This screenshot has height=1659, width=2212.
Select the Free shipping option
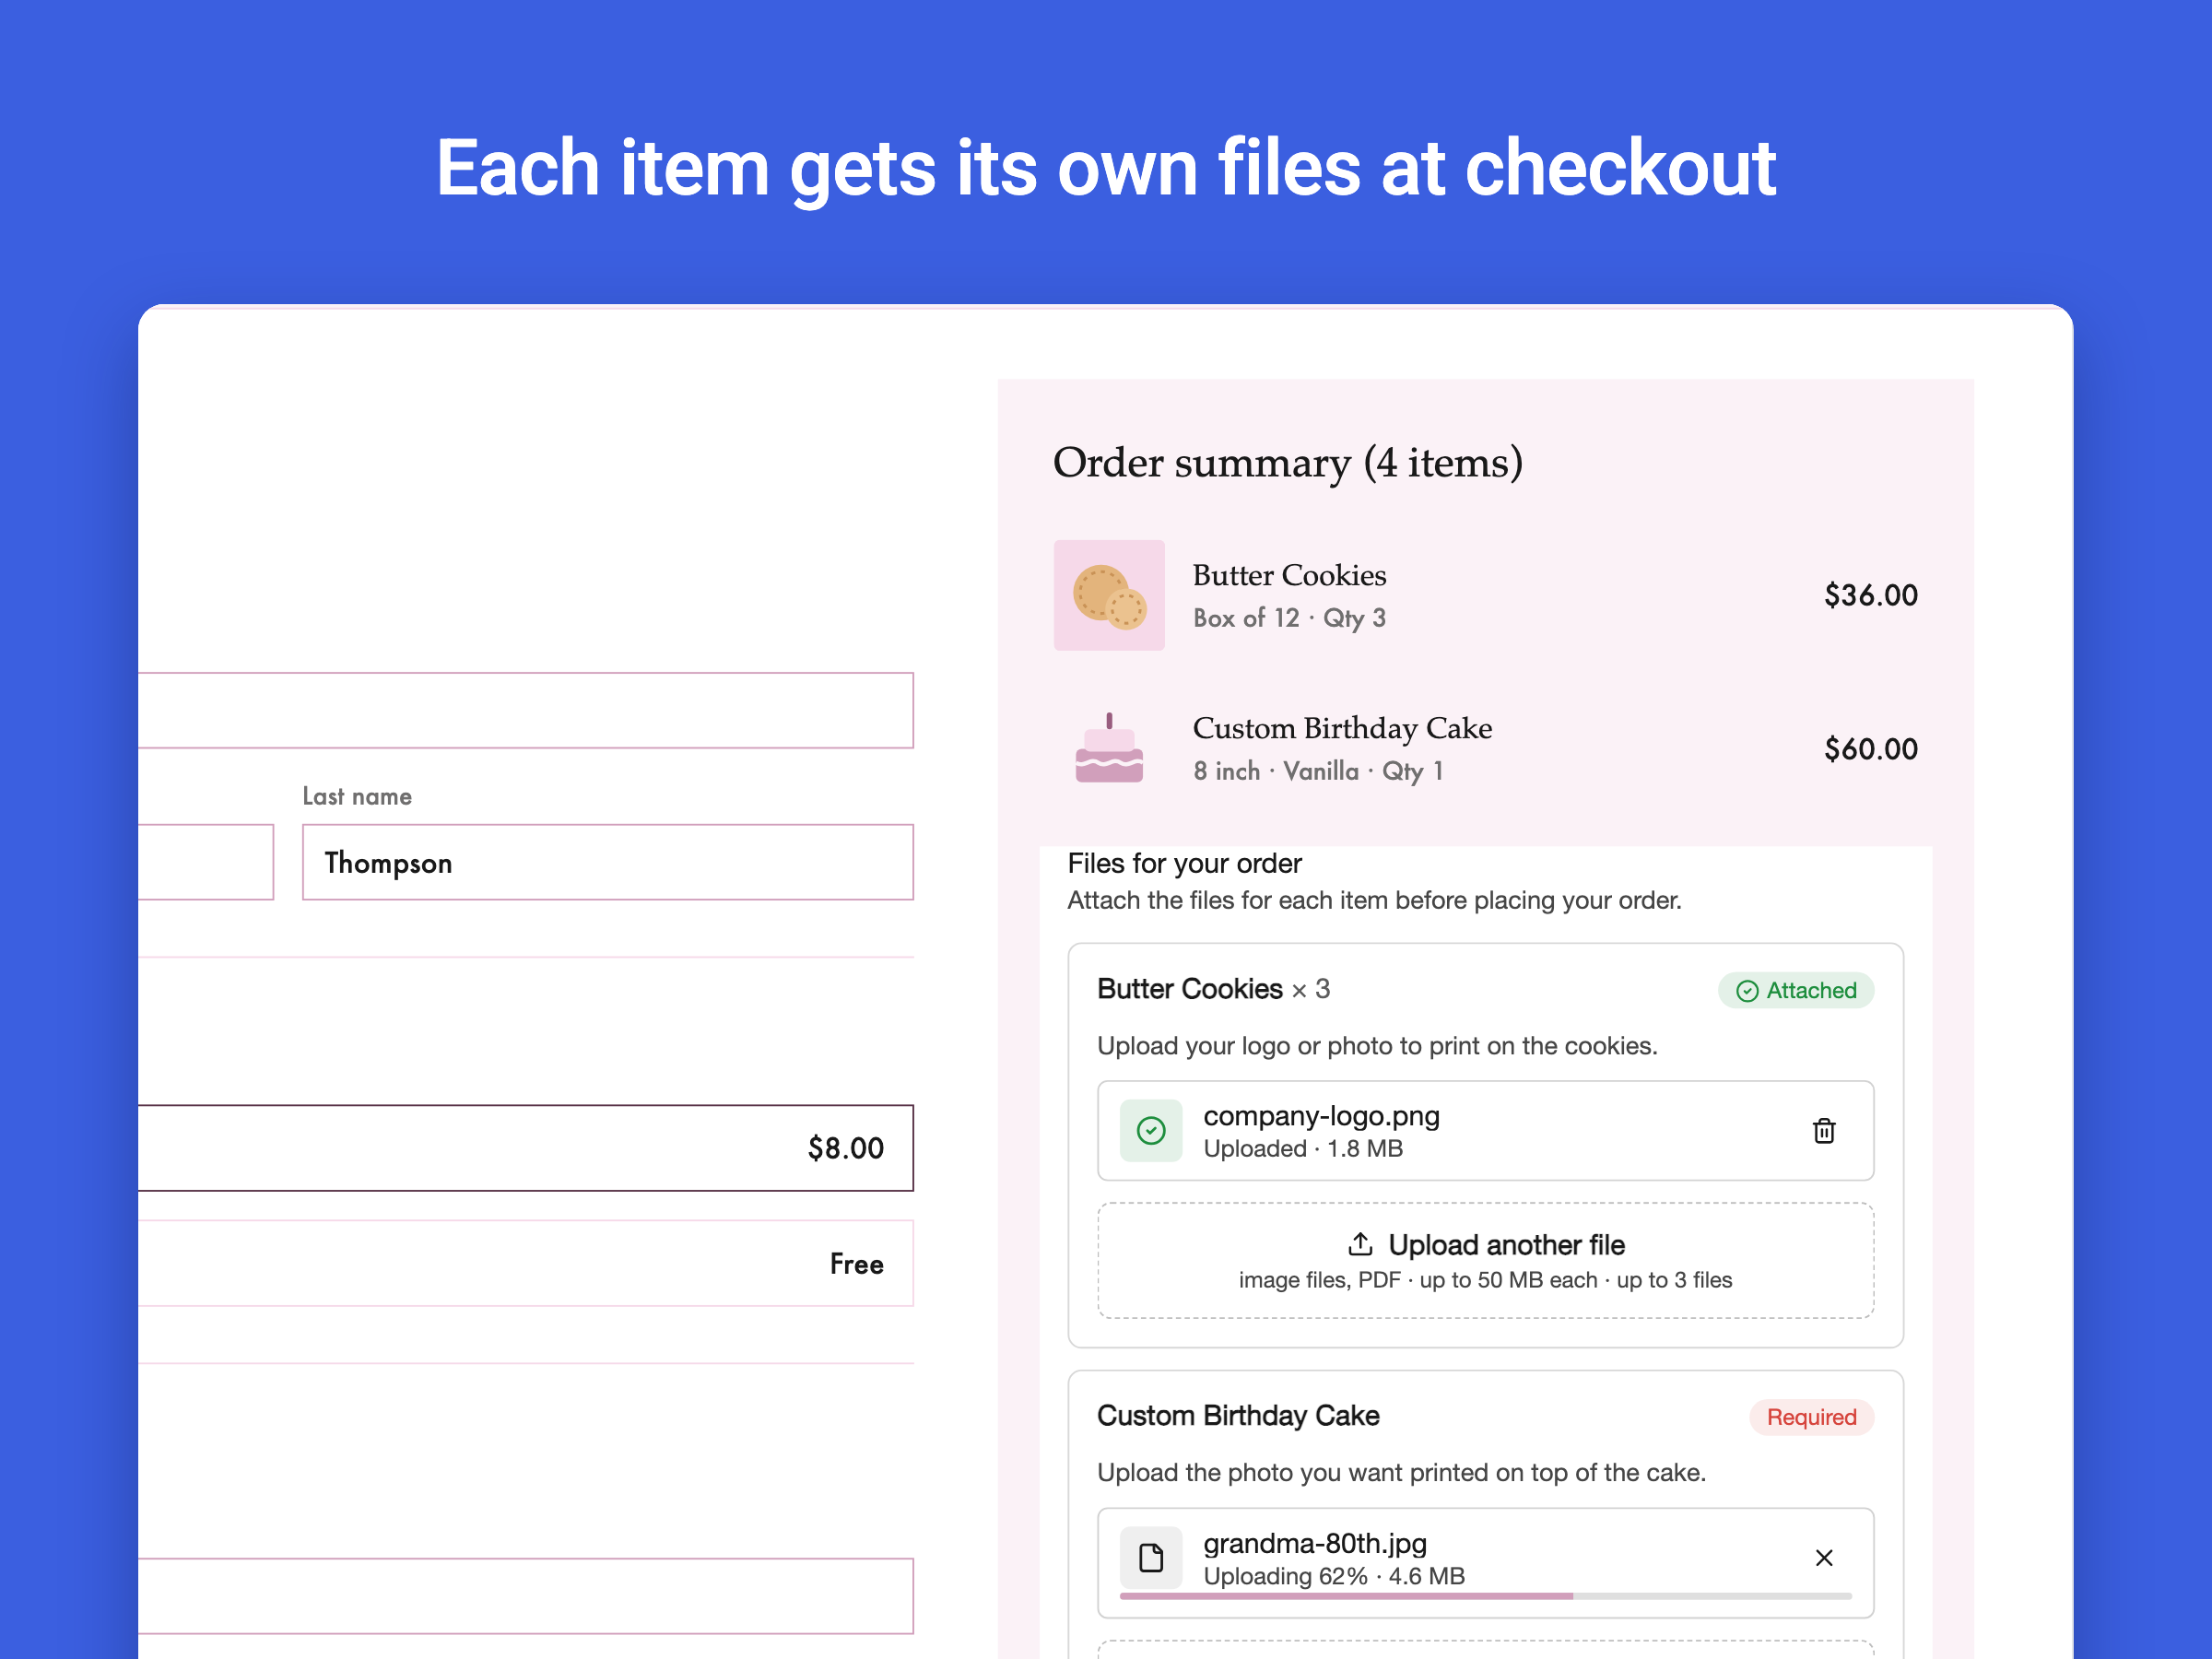pyautogui.click(x=526, y=1263)
